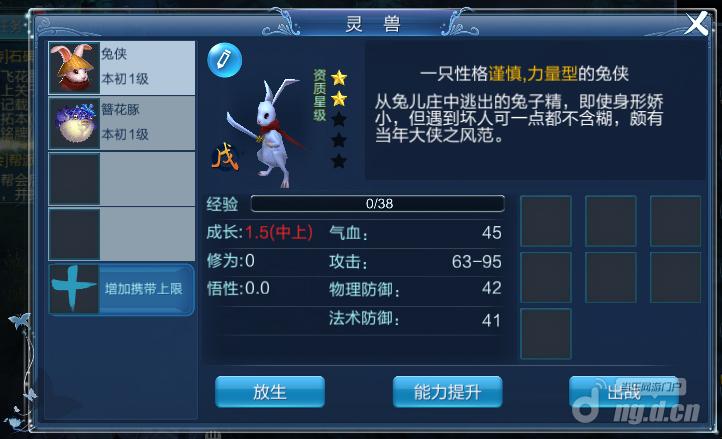
Task: Close the 灵兽 window with X
Action: [696, 23]
